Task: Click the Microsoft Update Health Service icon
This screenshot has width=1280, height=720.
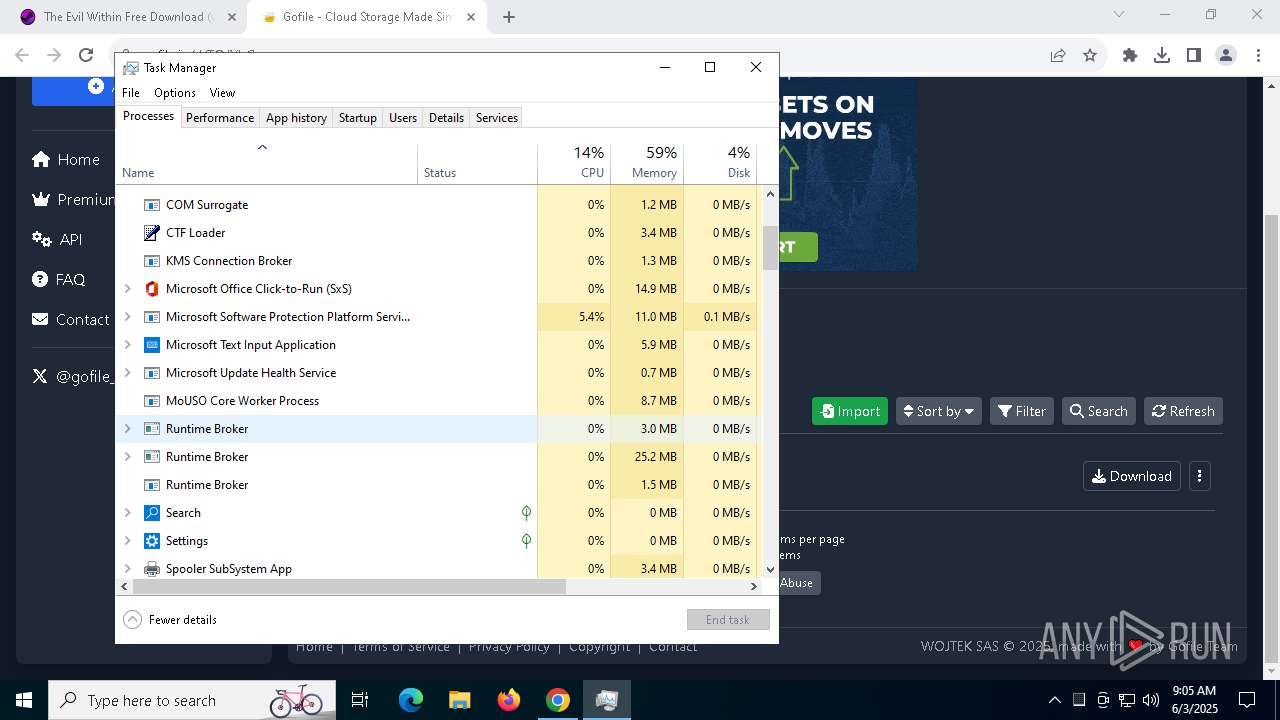Action: (152, 373)
